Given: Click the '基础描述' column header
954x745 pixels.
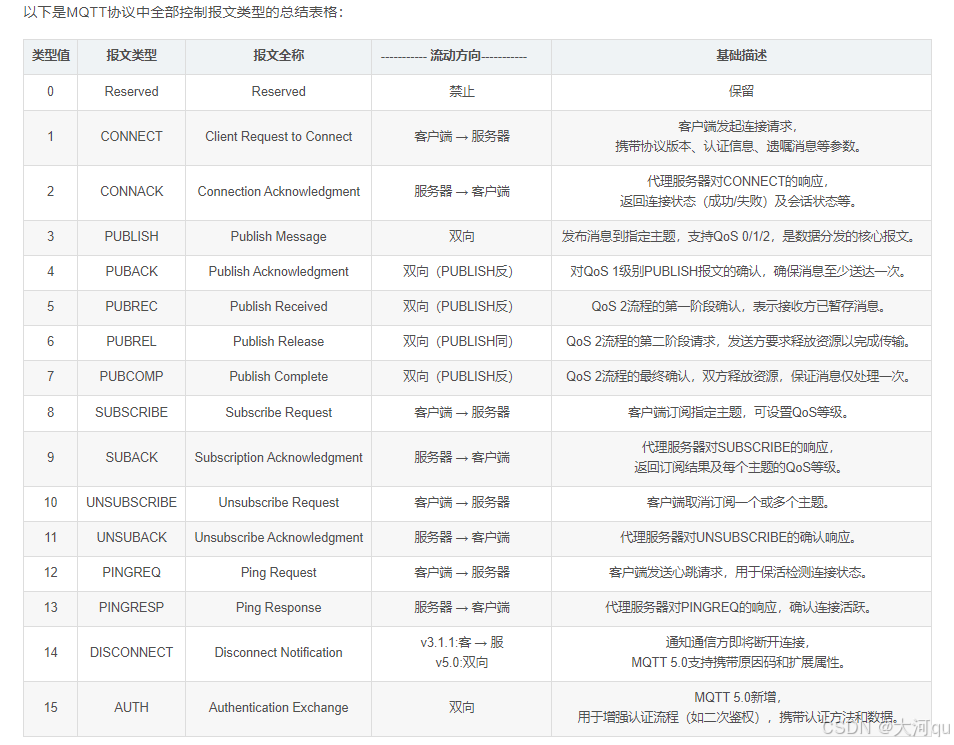Looking at the screenshot, I should point(741,55).
